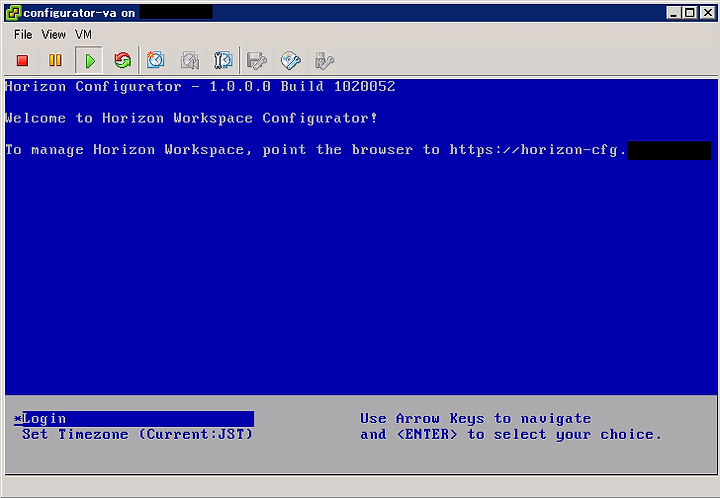The width and height of the screenshot is (720, 498).
Task: Close the configurator-va console window
Action: [x=708, y=13]
